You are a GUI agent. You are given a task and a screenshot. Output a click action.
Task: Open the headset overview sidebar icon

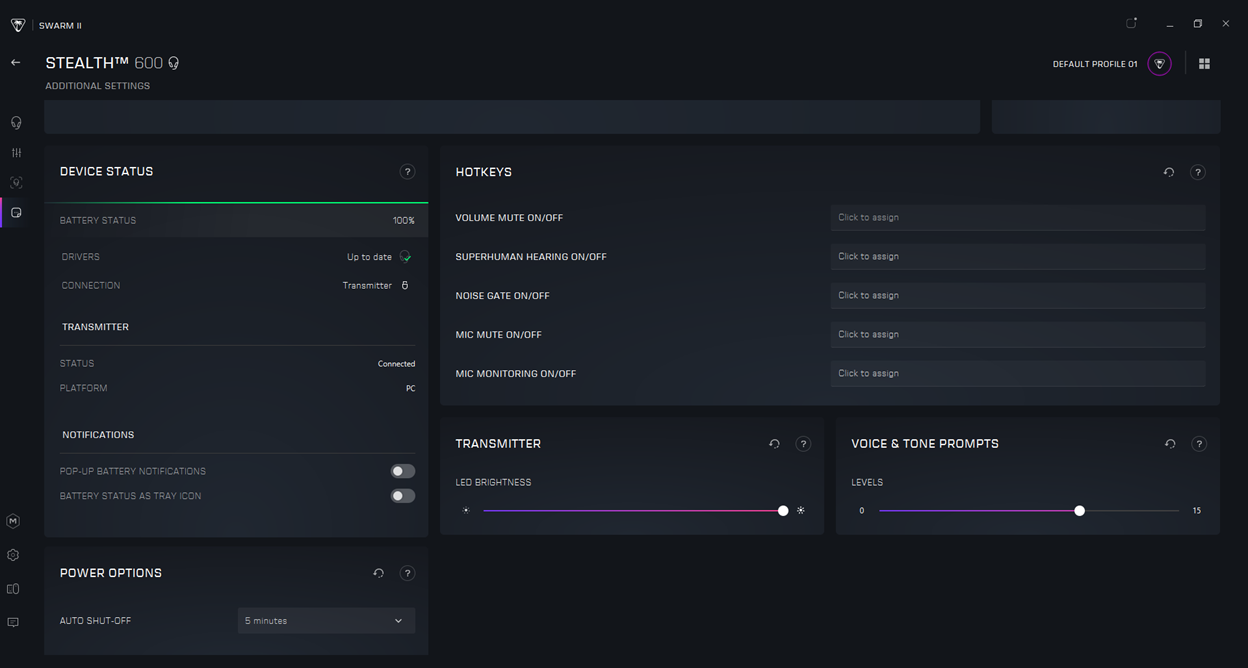coord(16,122)
